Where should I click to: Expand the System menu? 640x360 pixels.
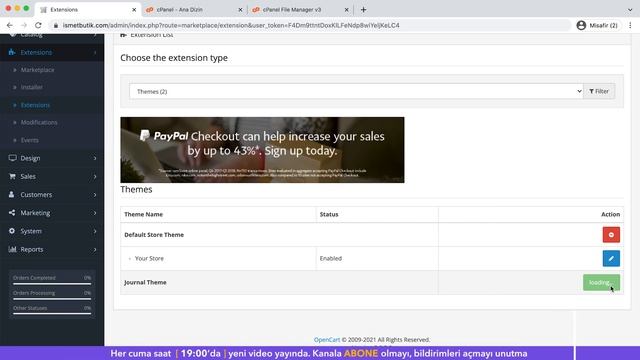[x=52, y=231]
